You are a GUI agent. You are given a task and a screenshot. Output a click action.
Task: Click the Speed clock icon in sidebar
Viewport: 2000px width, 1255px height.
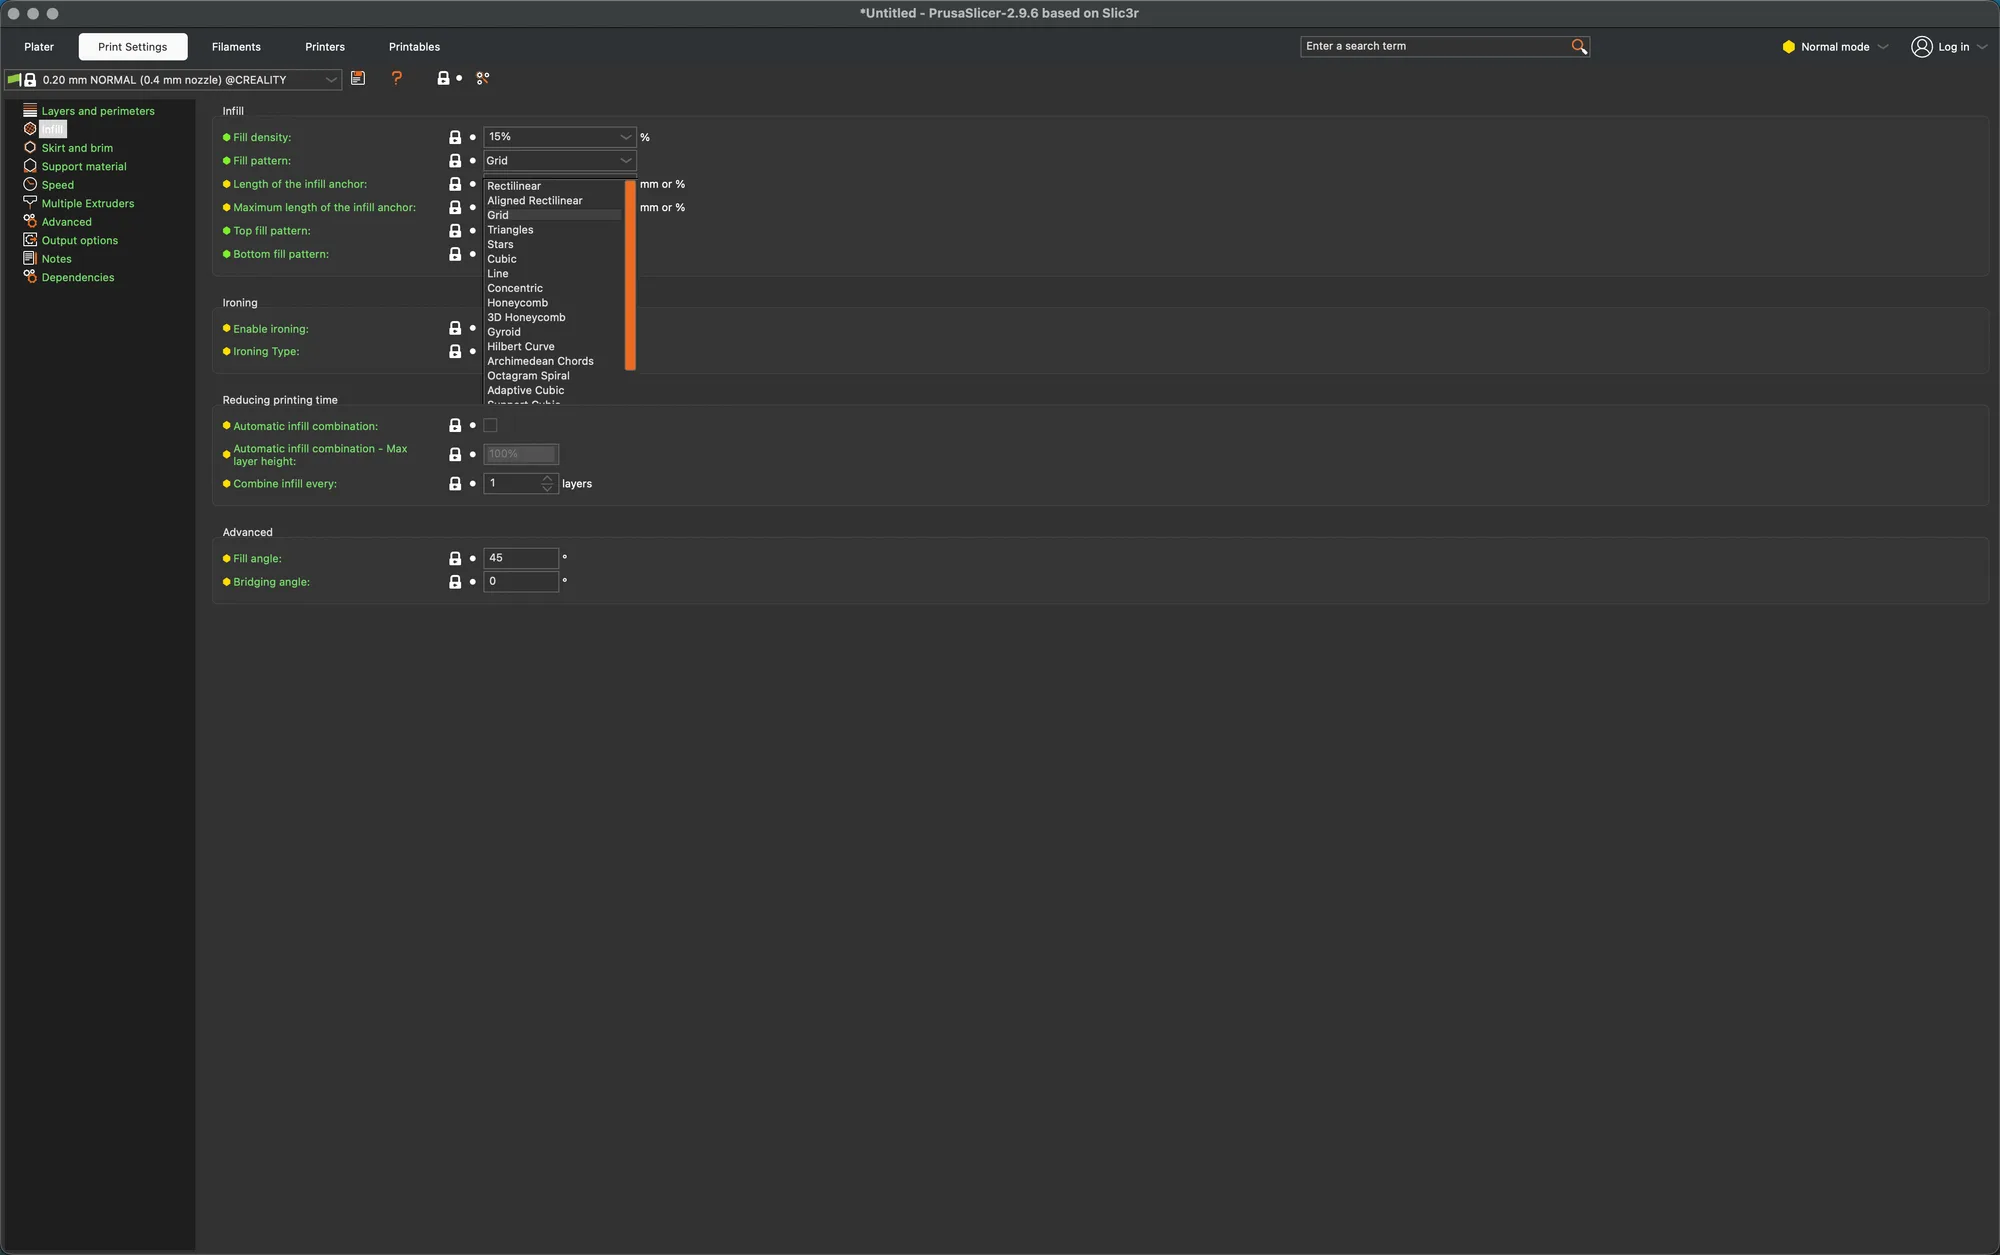[x=30, y=185]
